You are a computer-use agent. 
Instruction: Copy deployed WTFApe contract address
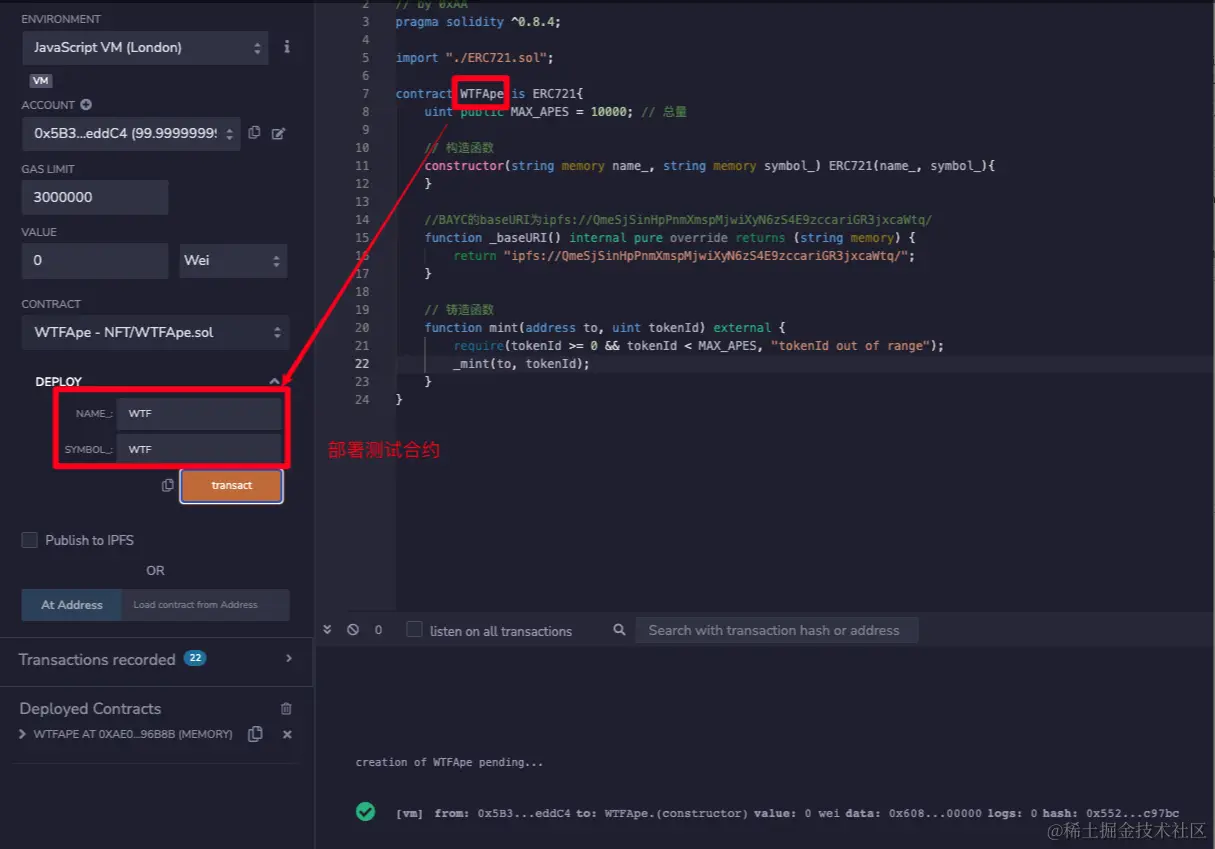[x=255, y=734]
